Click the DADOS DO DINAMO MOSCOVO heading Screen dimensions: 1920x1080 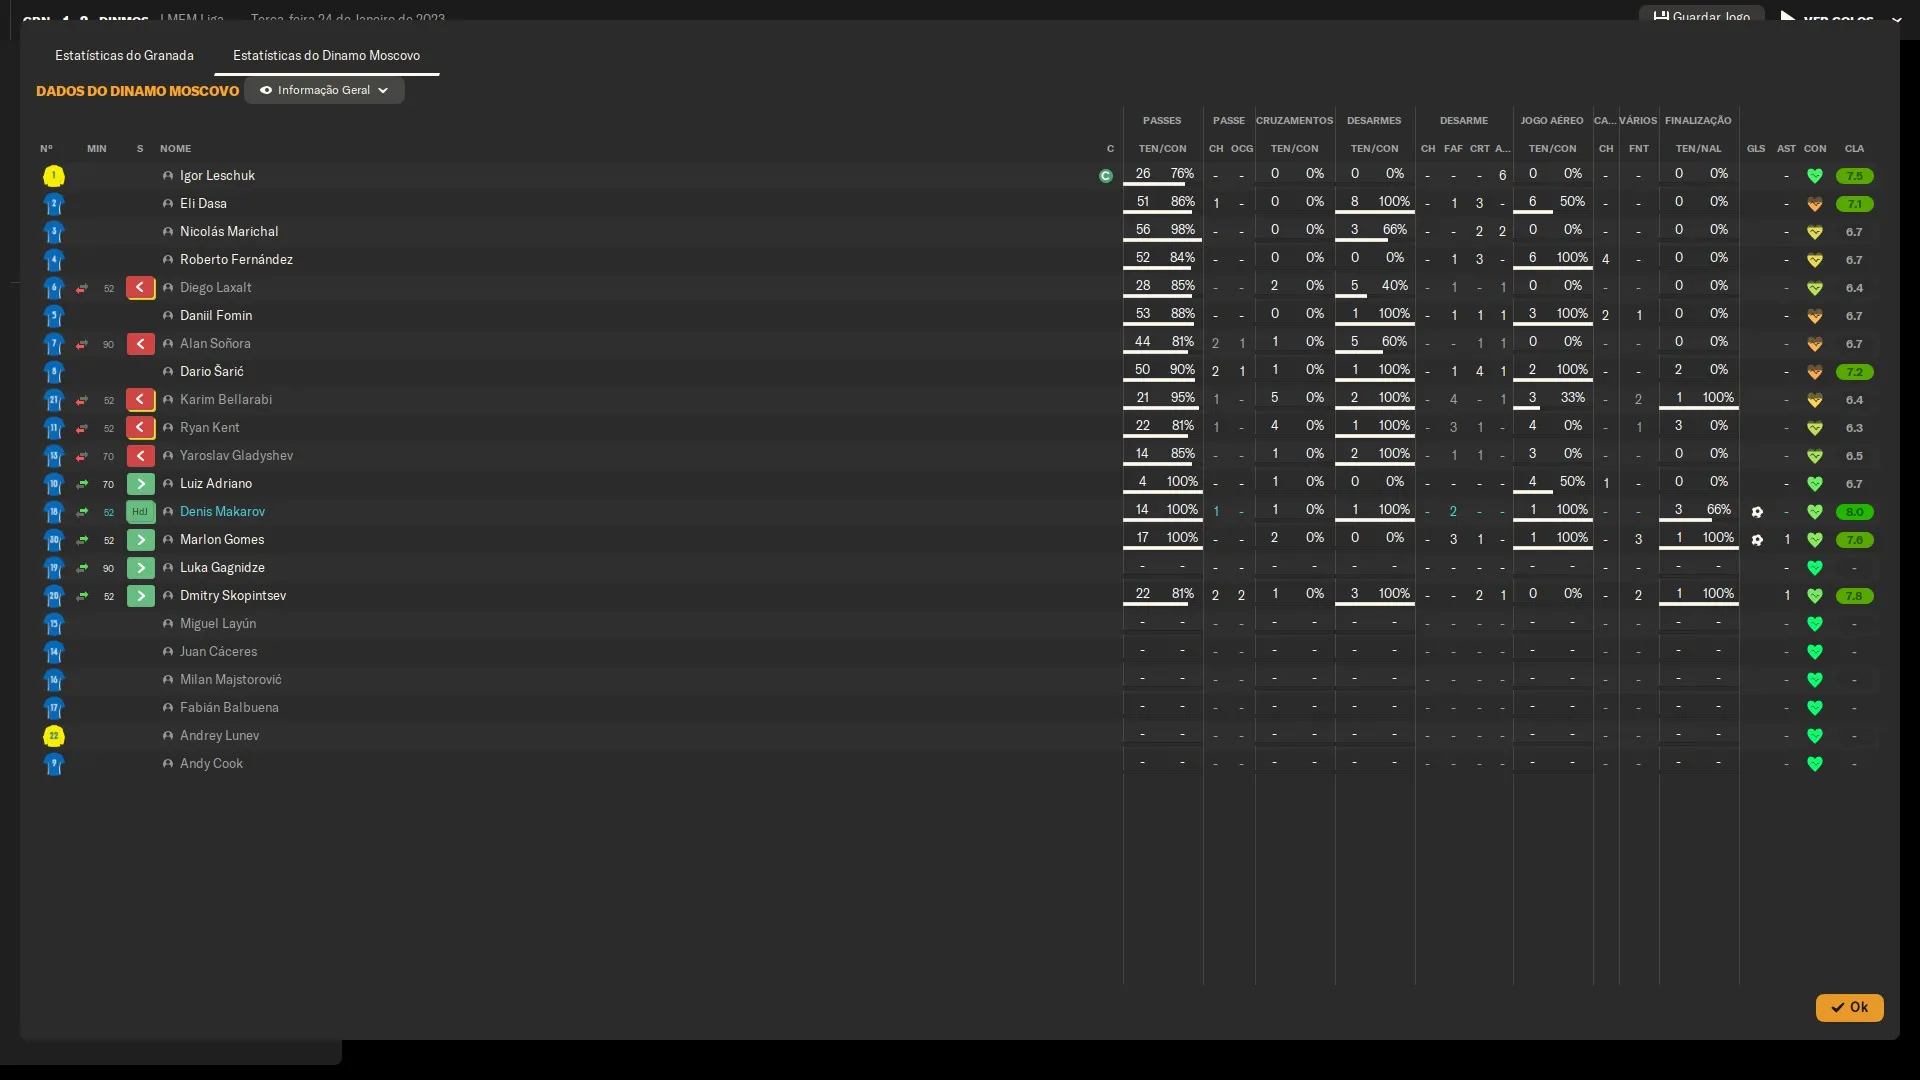coord(138,91)
